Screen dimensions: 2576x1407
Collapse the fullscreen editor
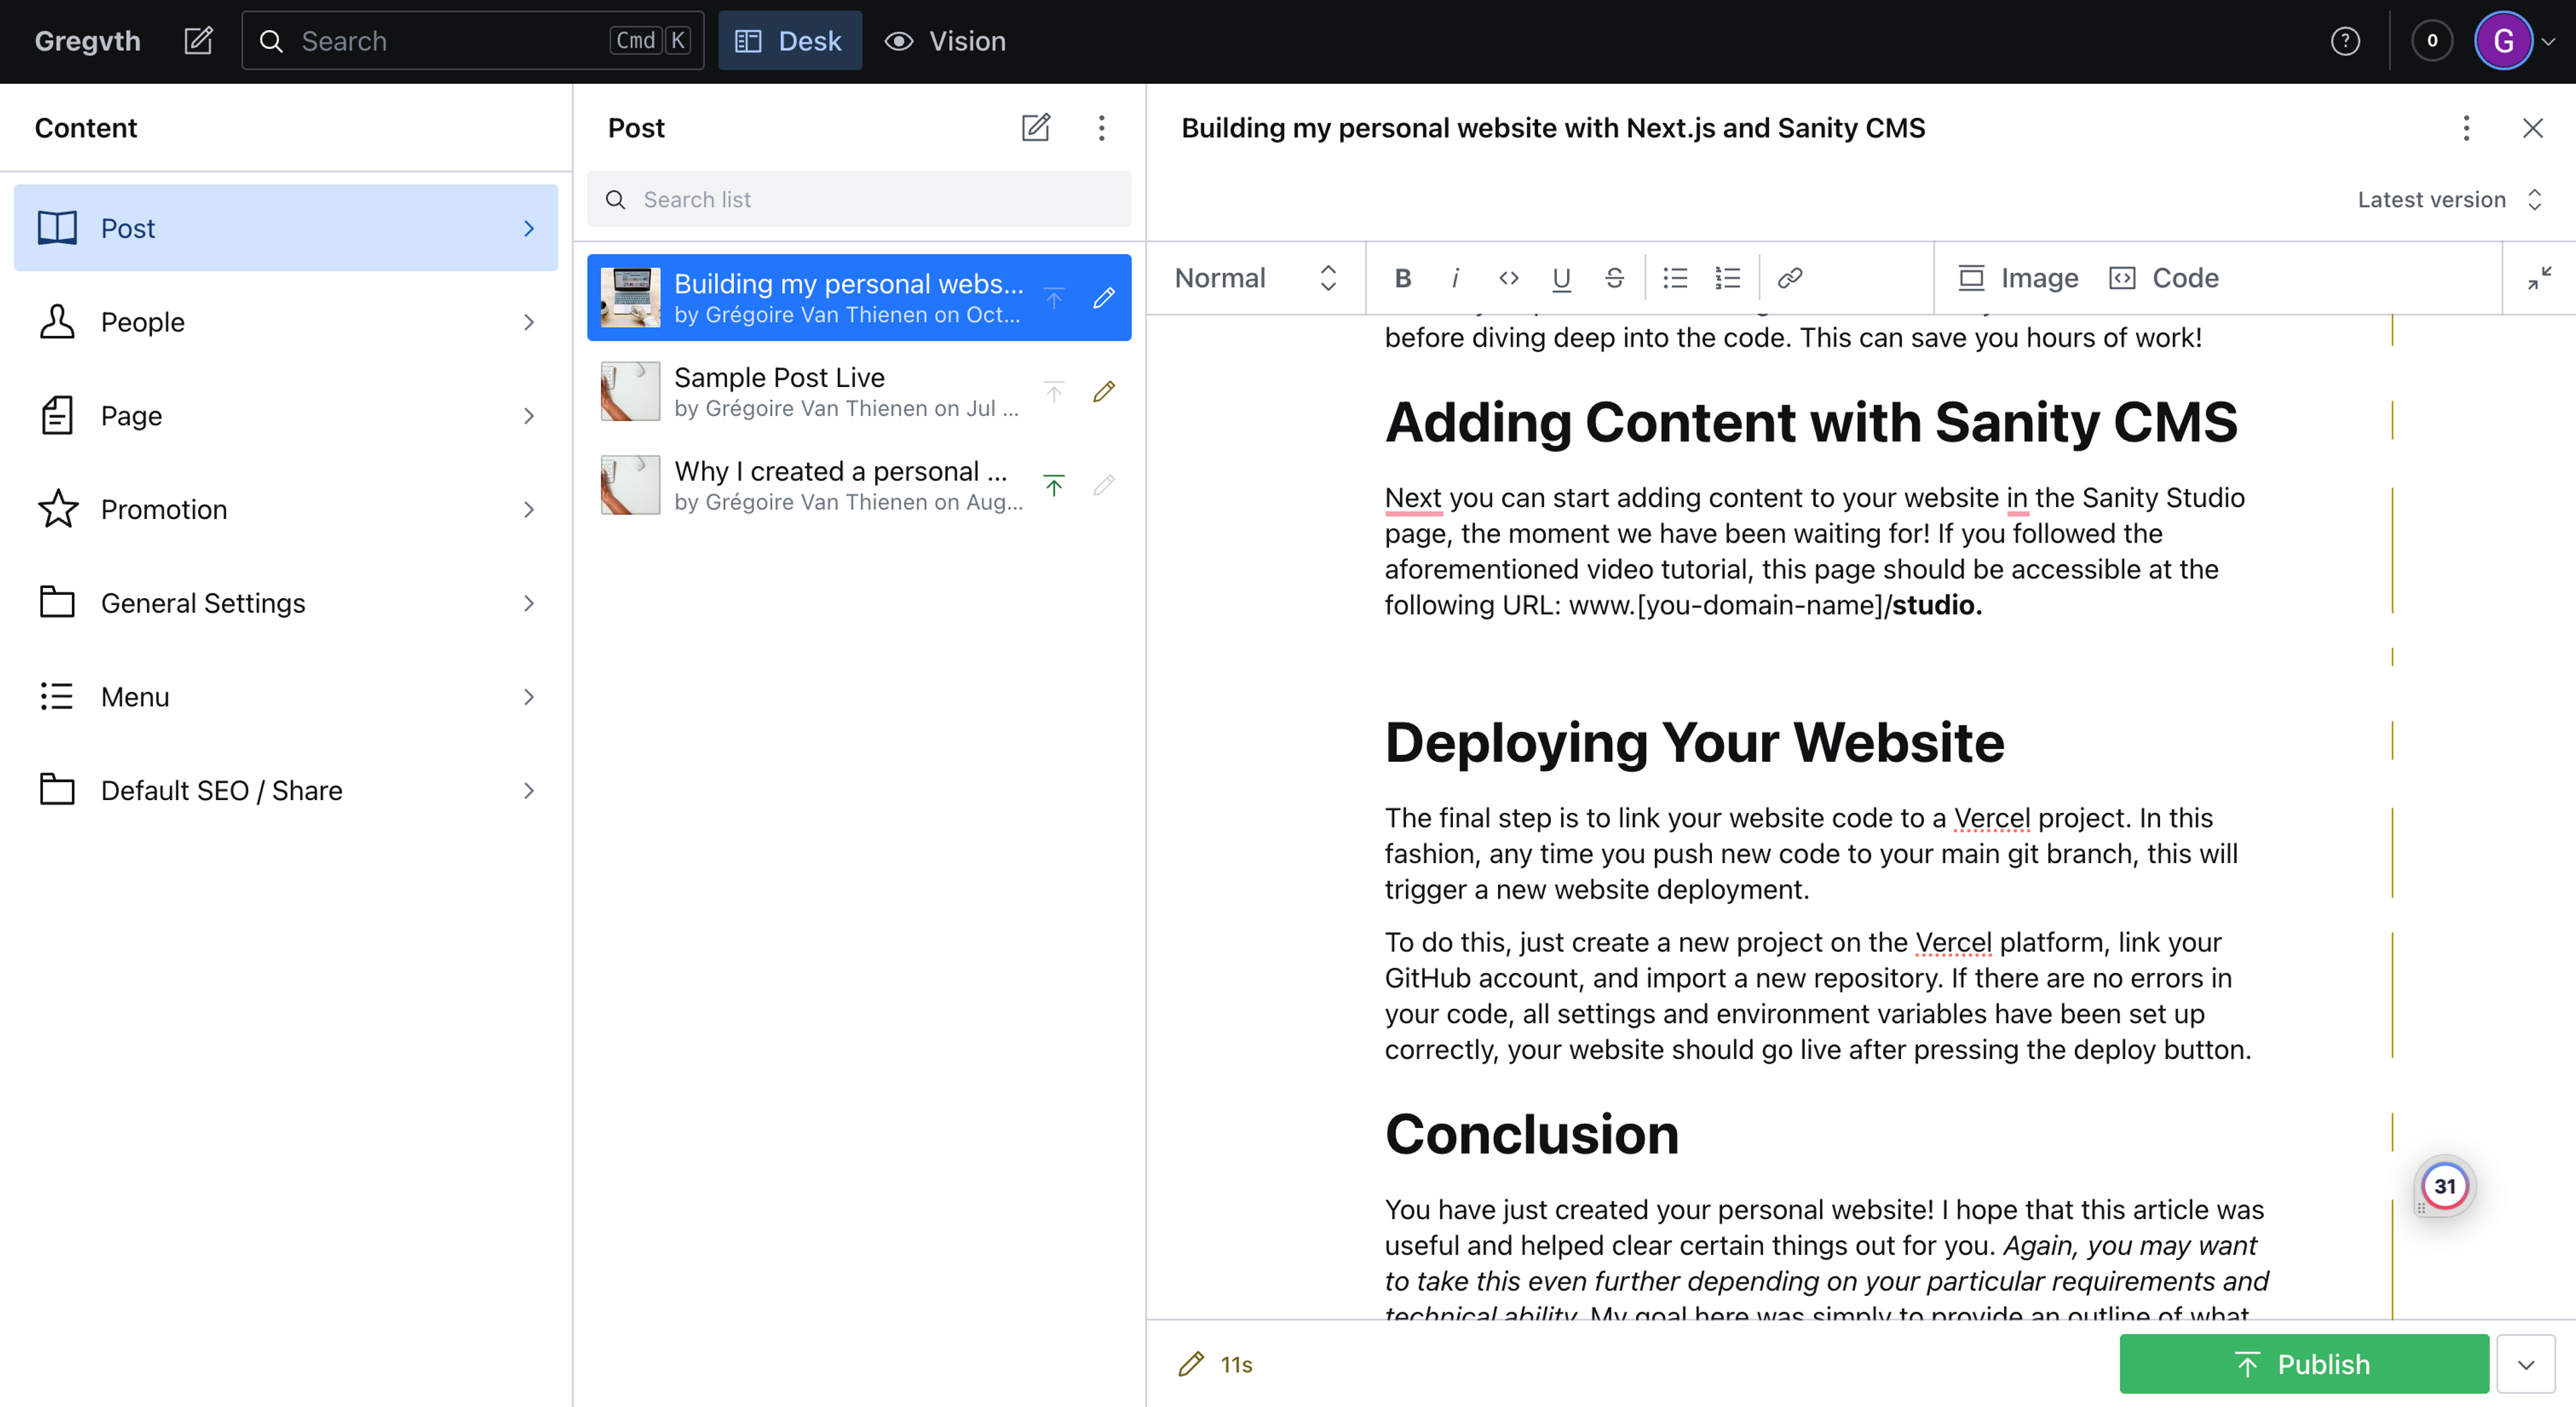coord(2539,278)
